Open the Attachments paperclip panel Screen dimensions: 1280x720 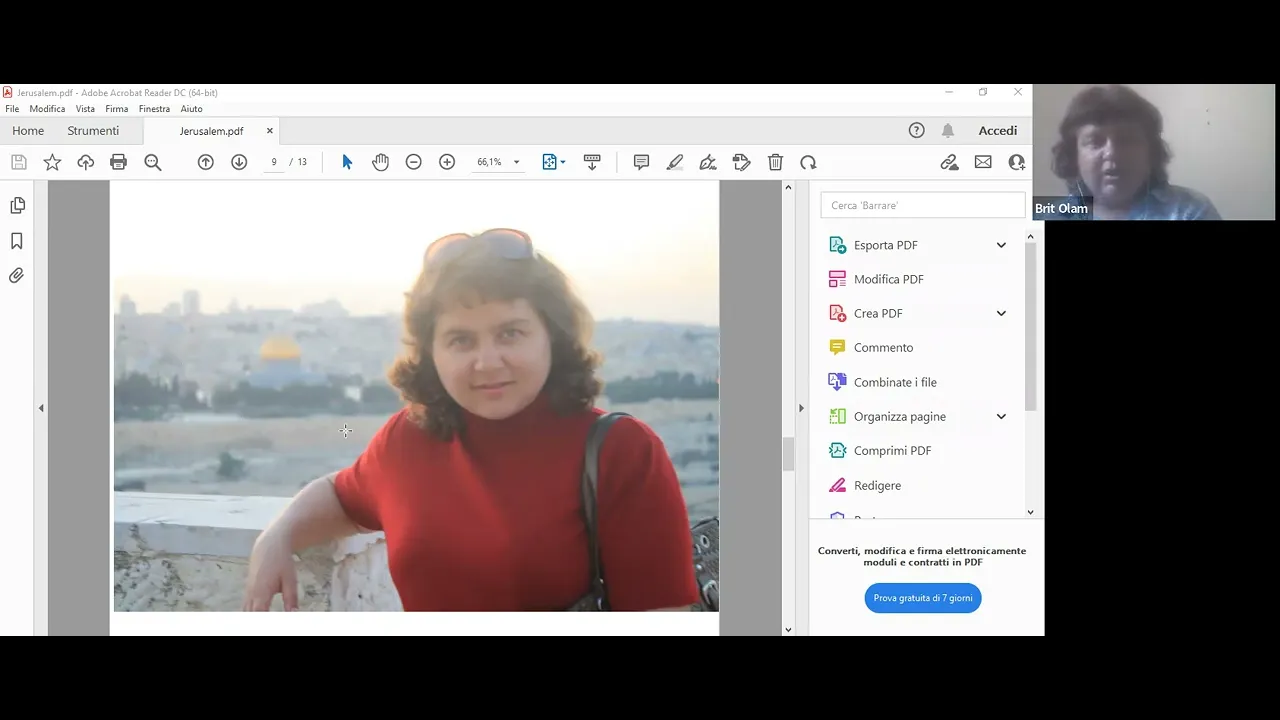(17, 276)
